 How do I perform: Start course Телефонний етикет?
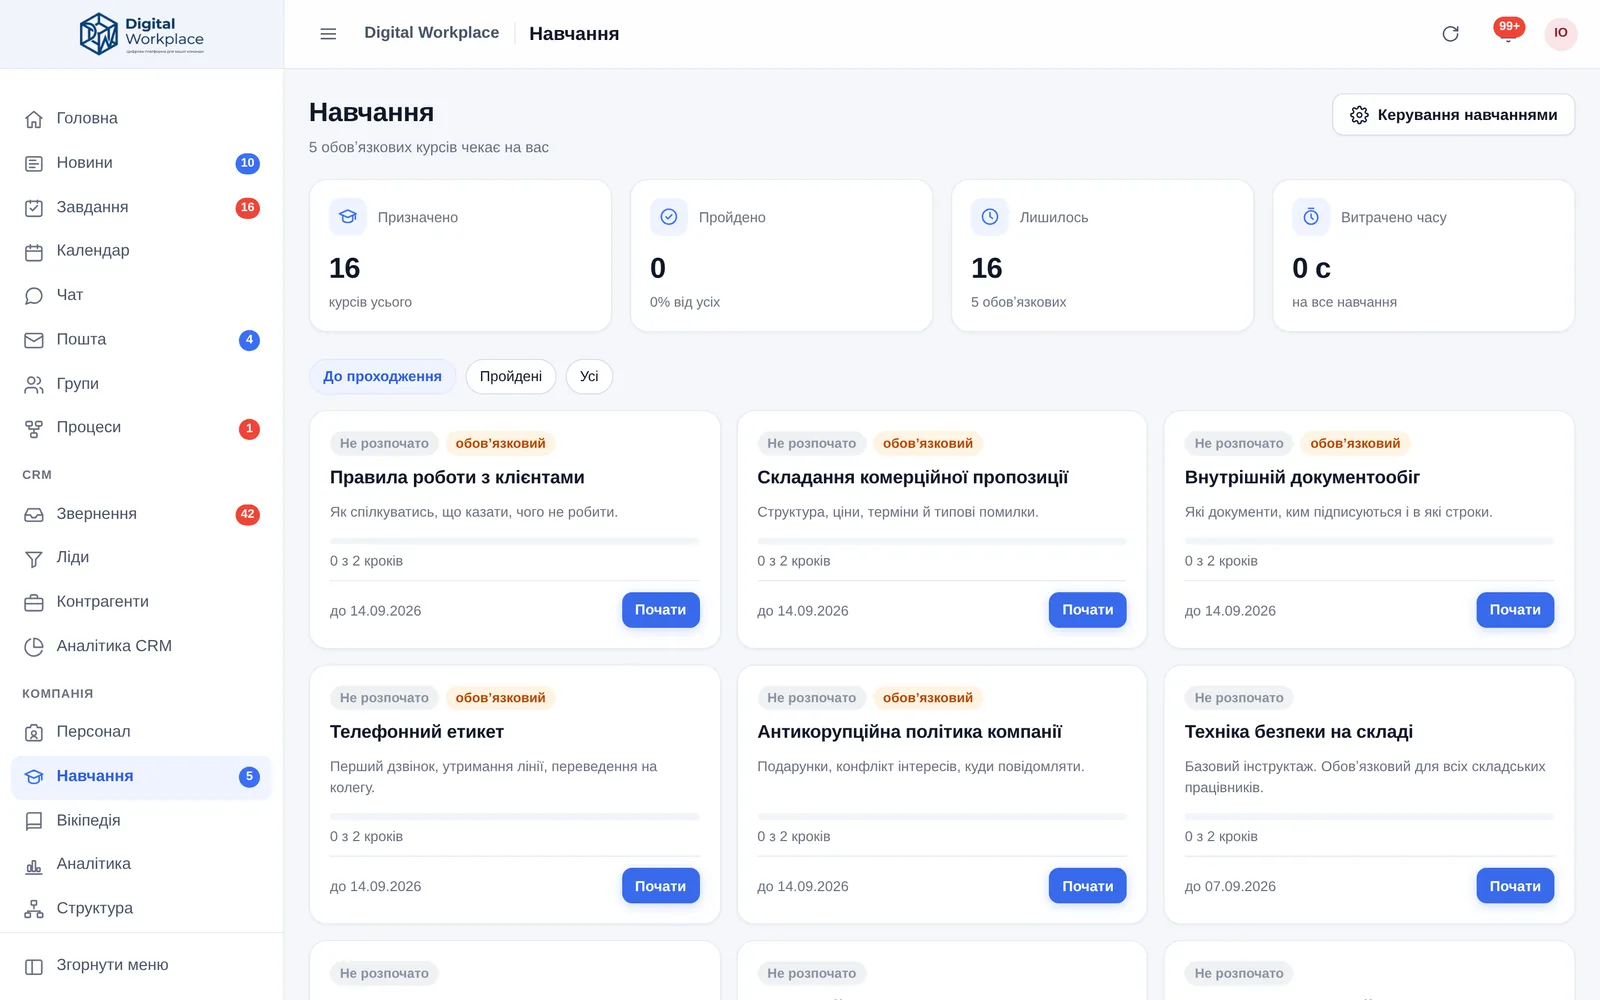pos(660,886)
